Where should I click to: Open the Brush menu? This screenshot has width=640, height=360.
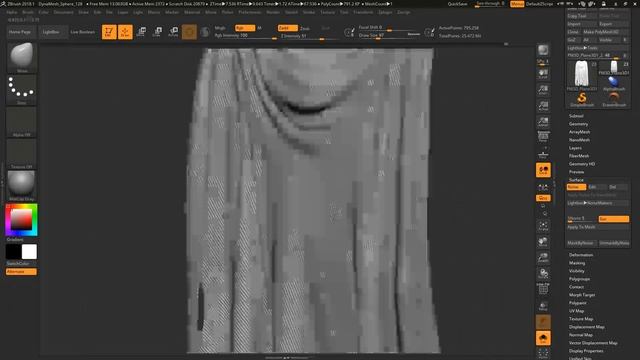[x=28, y=12]
